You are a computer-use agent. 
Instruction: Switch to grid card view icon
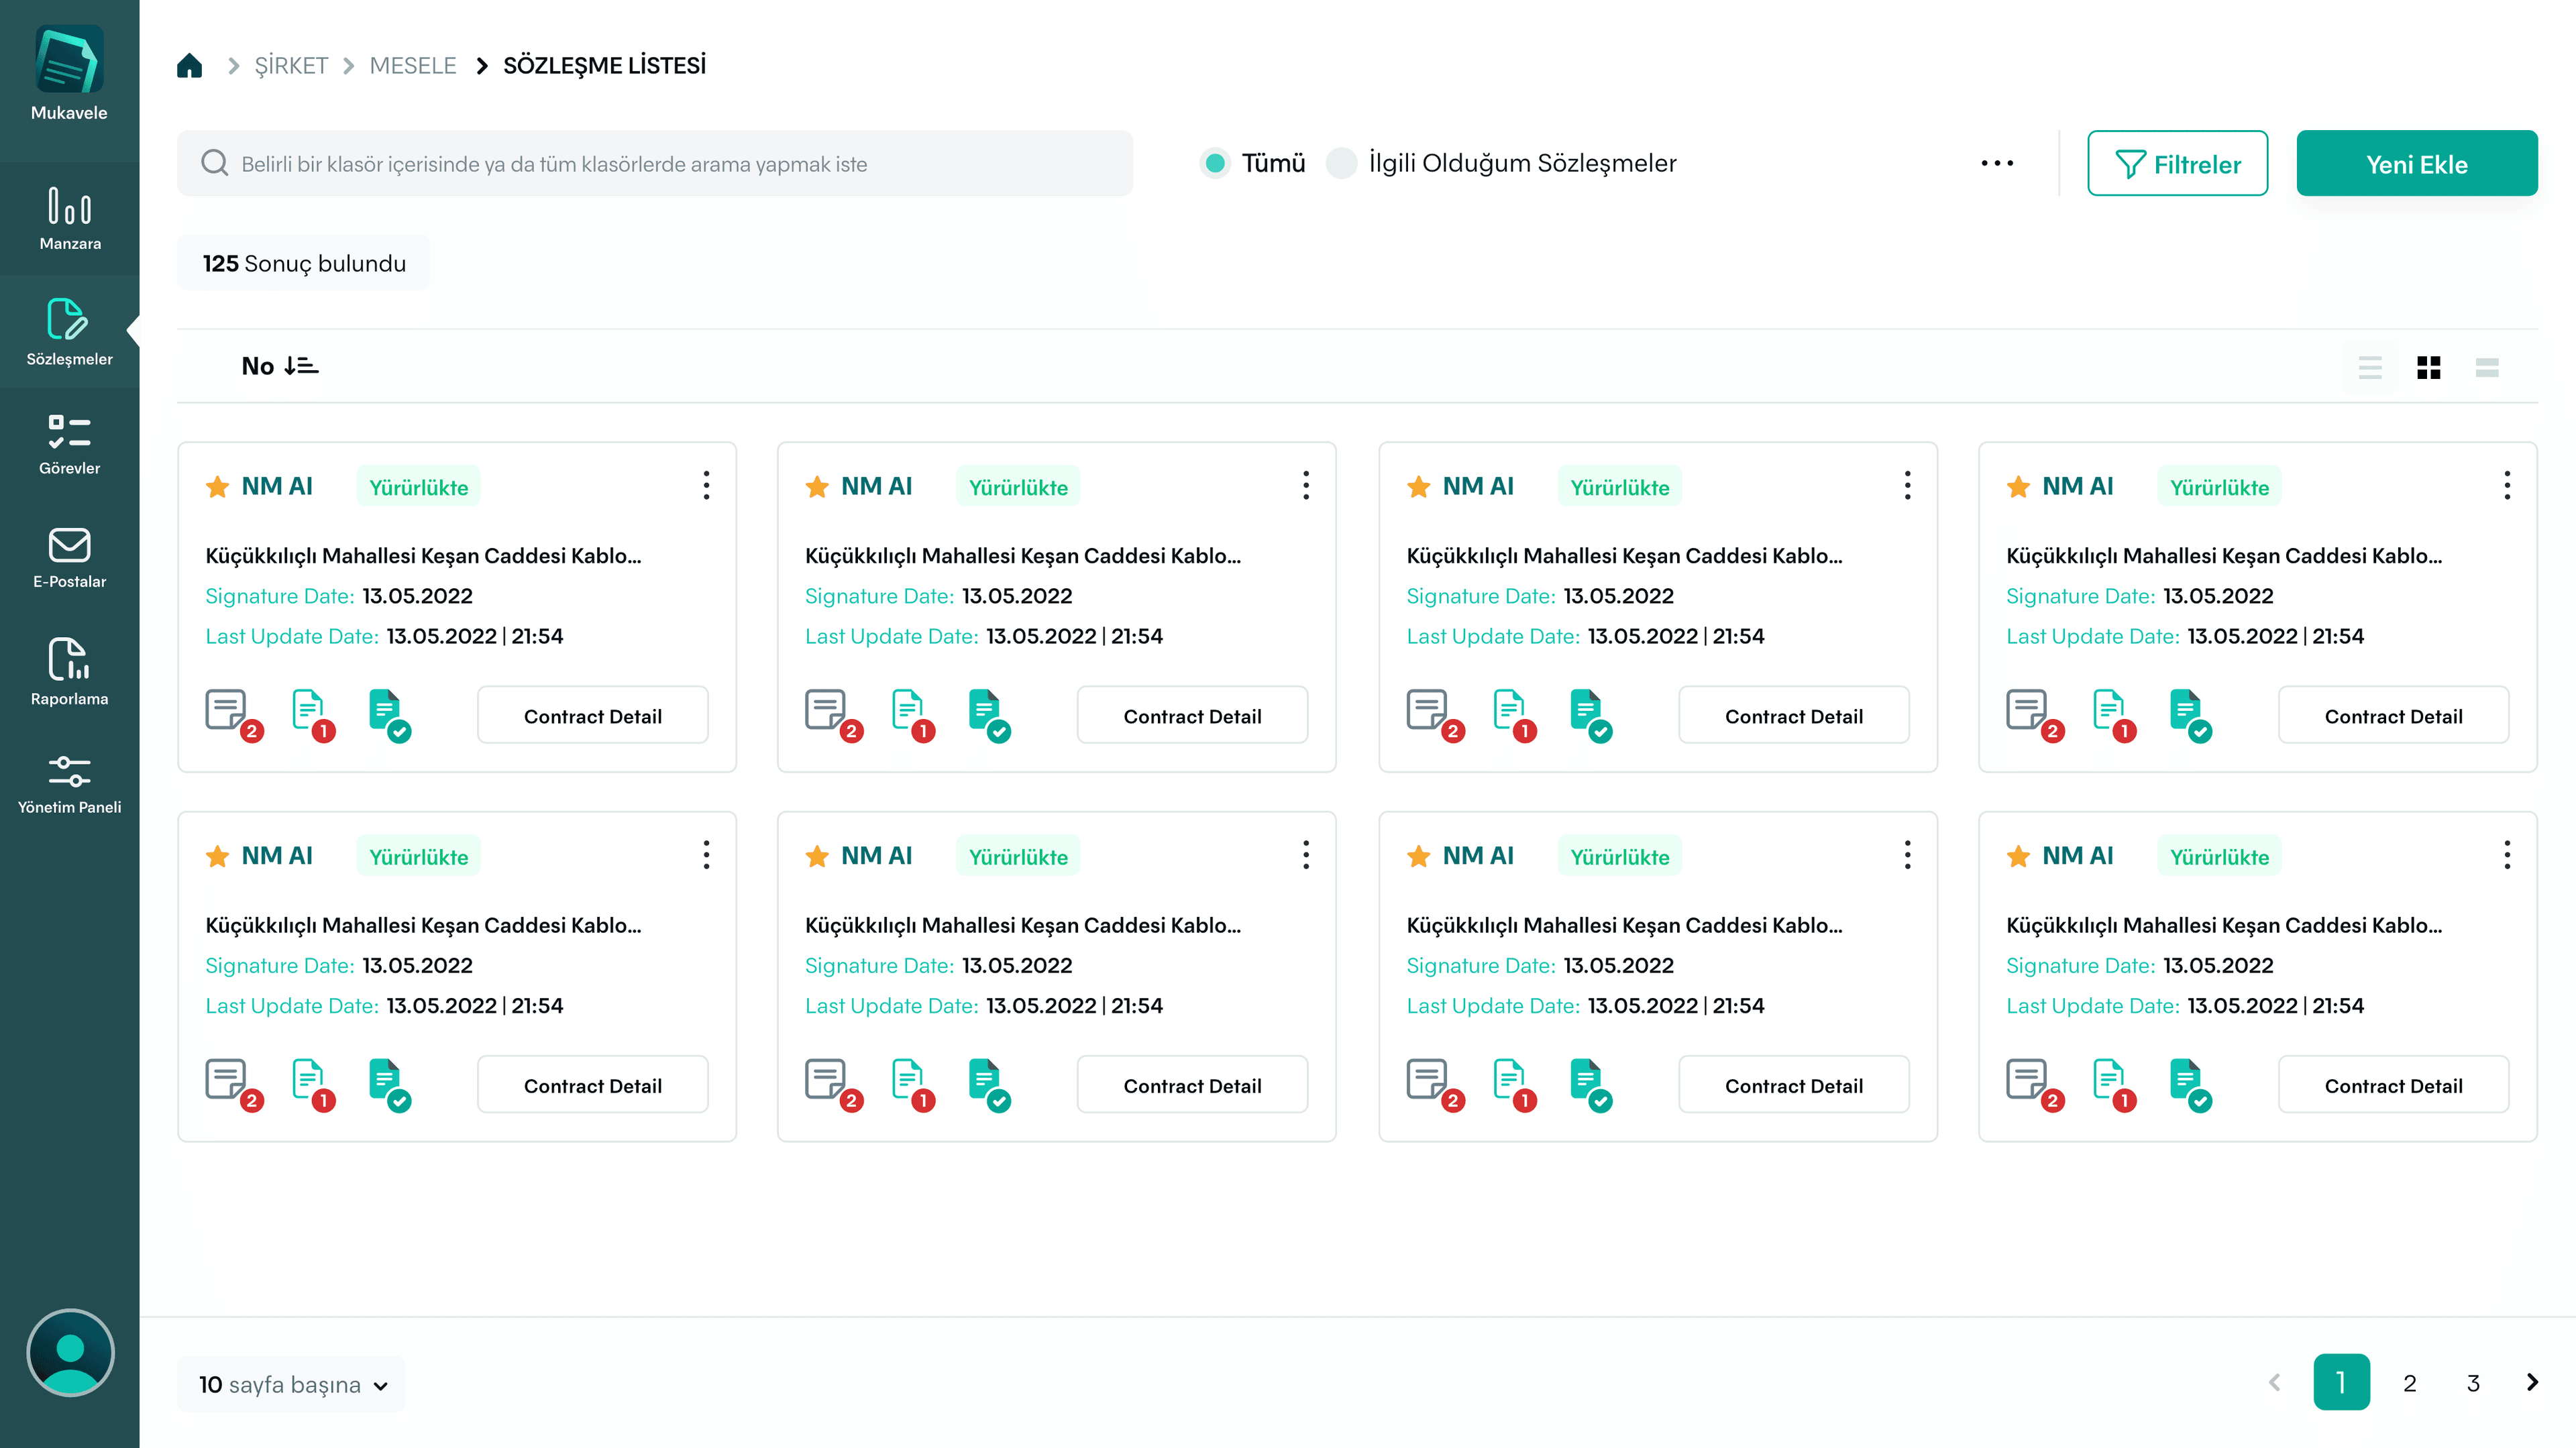click(2428, 367)
